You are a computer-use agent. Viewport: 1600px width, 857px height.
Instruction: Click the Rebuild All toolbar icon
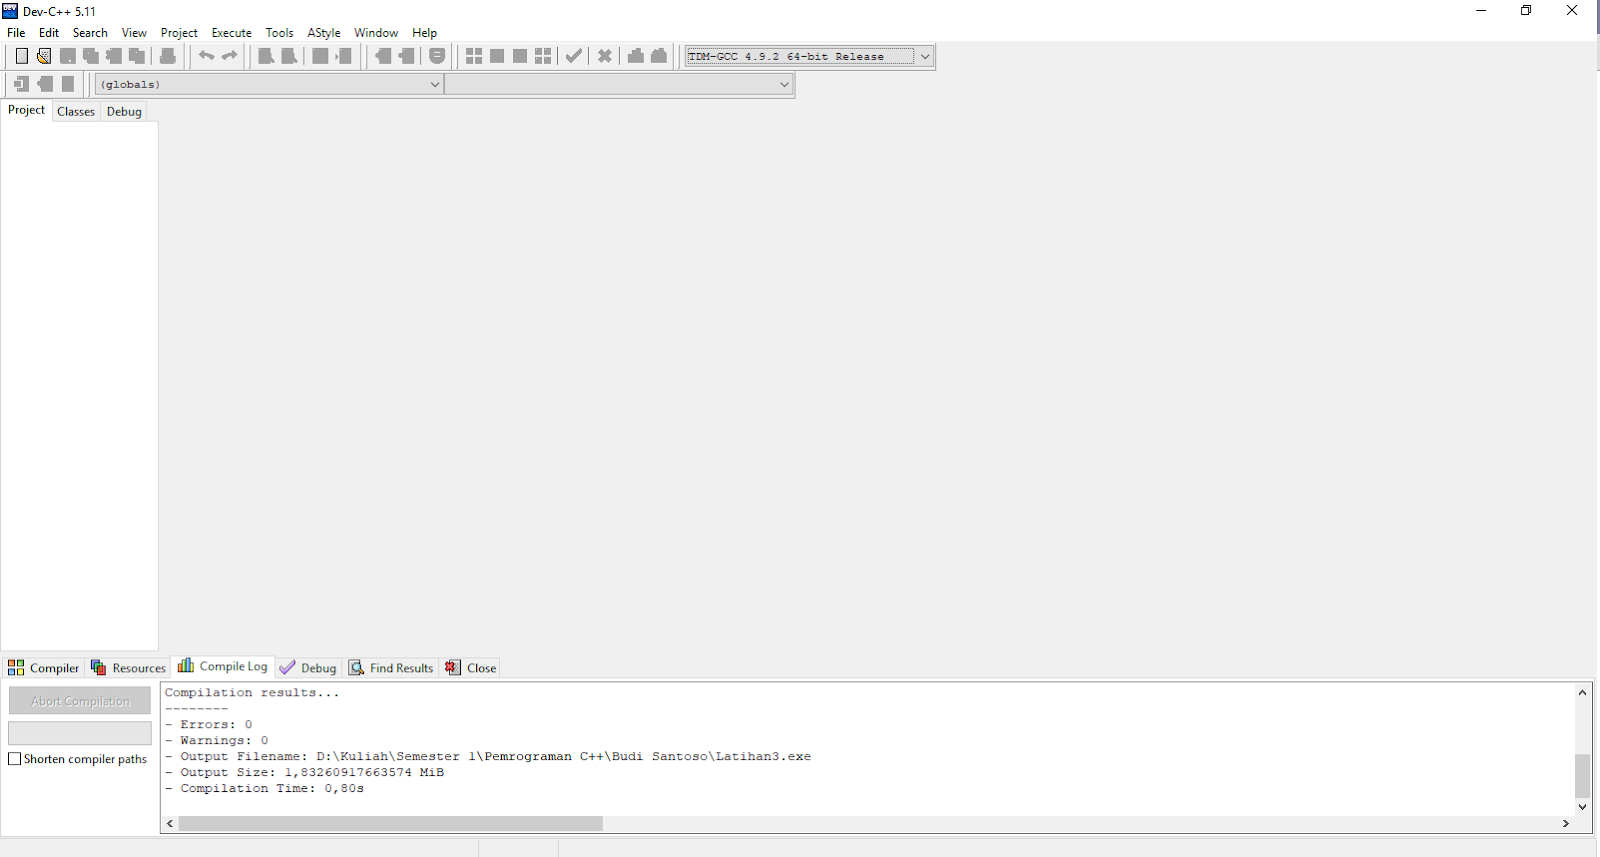[543, 56]
